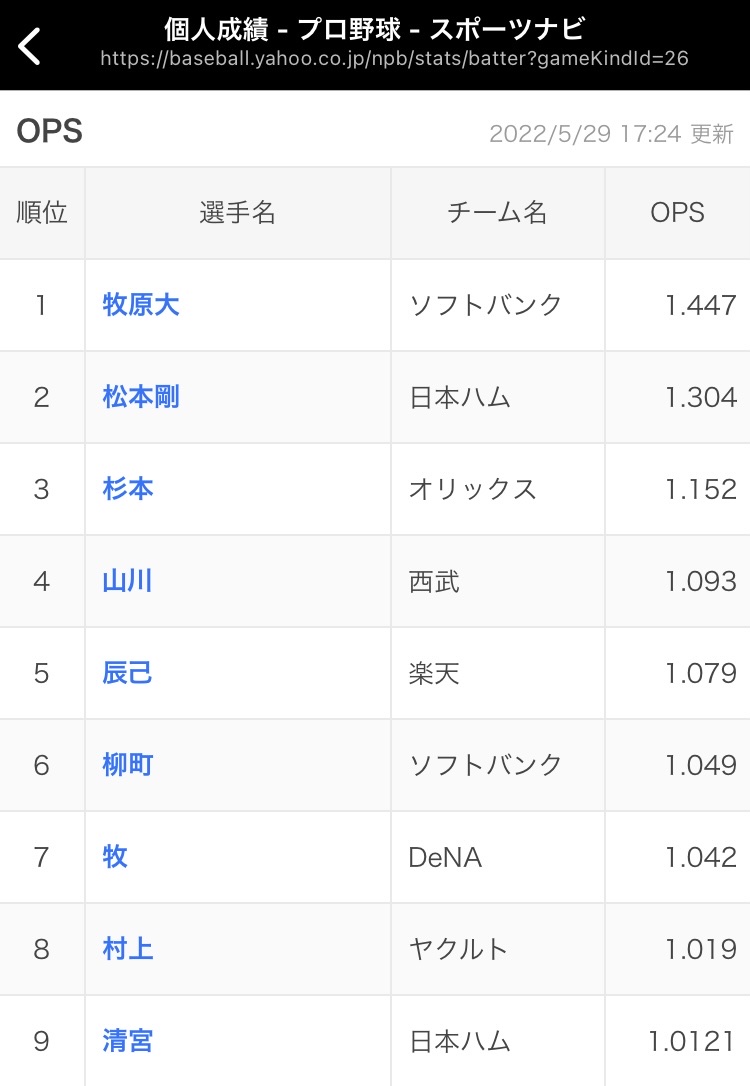Open player link 辰己
The image size is (750, 1086).
click(127, 673)
